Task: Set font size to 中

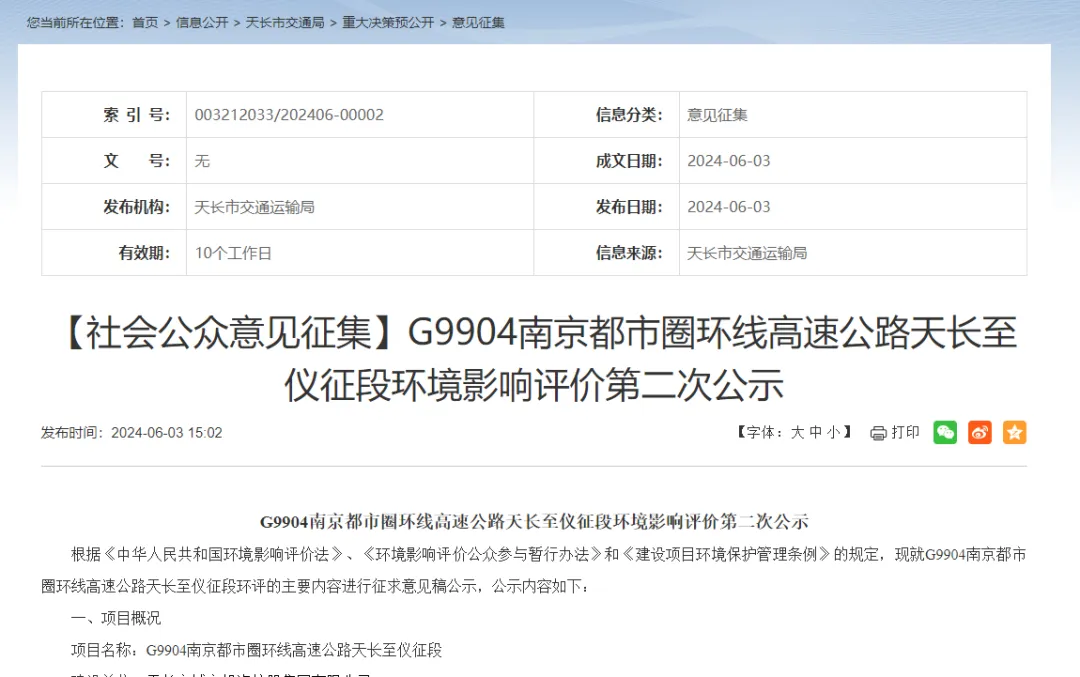Action: tap(816, 433)
